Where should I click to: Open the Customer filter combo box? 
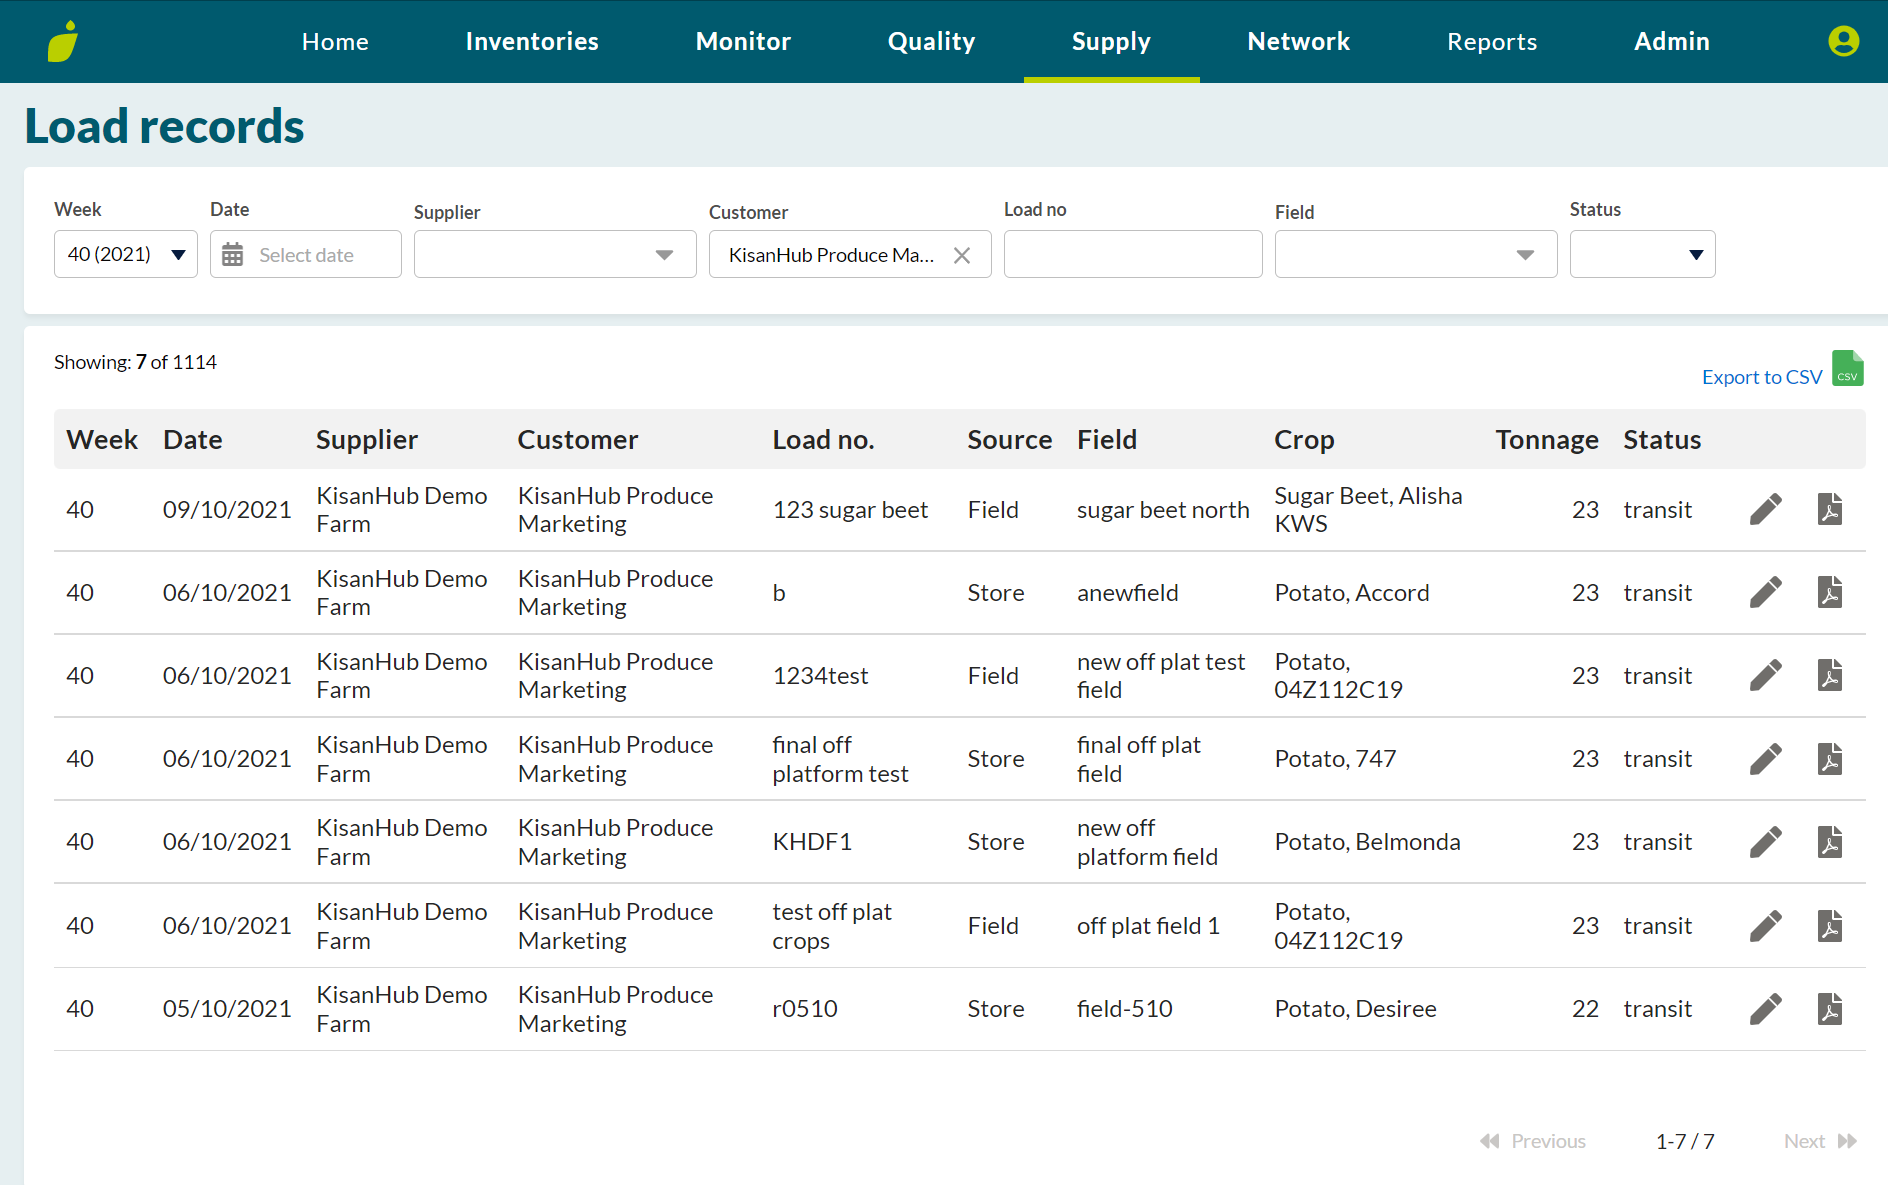coord(850,254)
